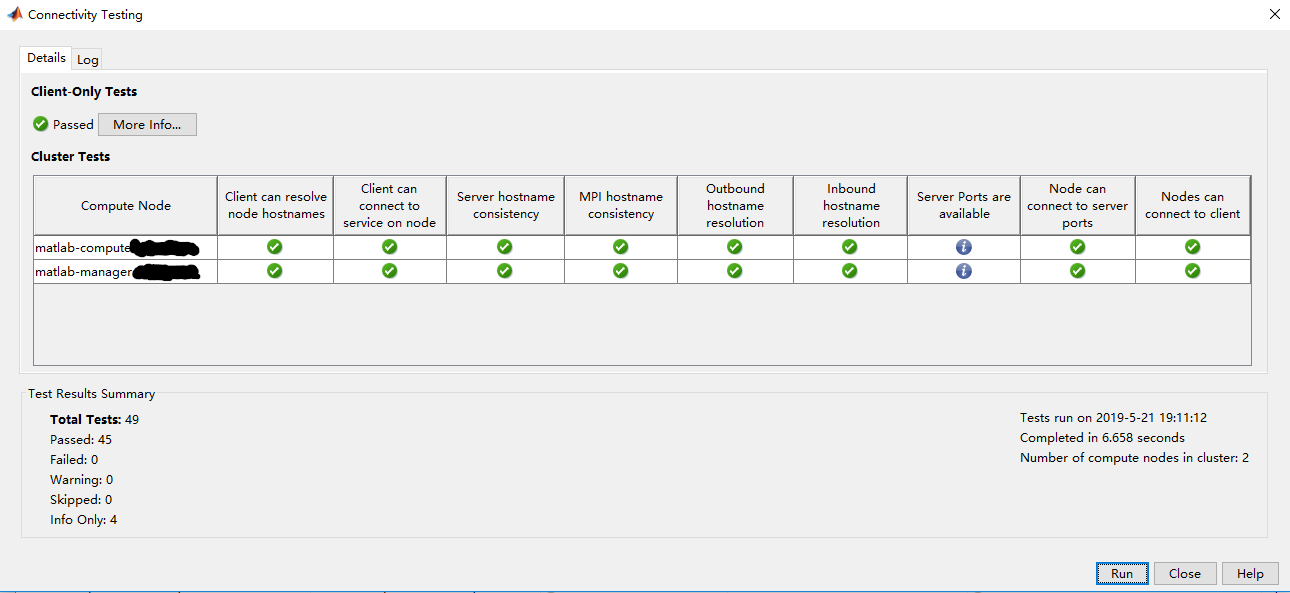
Task: Click matlab-manager 'Nodes can connect to client' checkmark
Action: 1192,271
